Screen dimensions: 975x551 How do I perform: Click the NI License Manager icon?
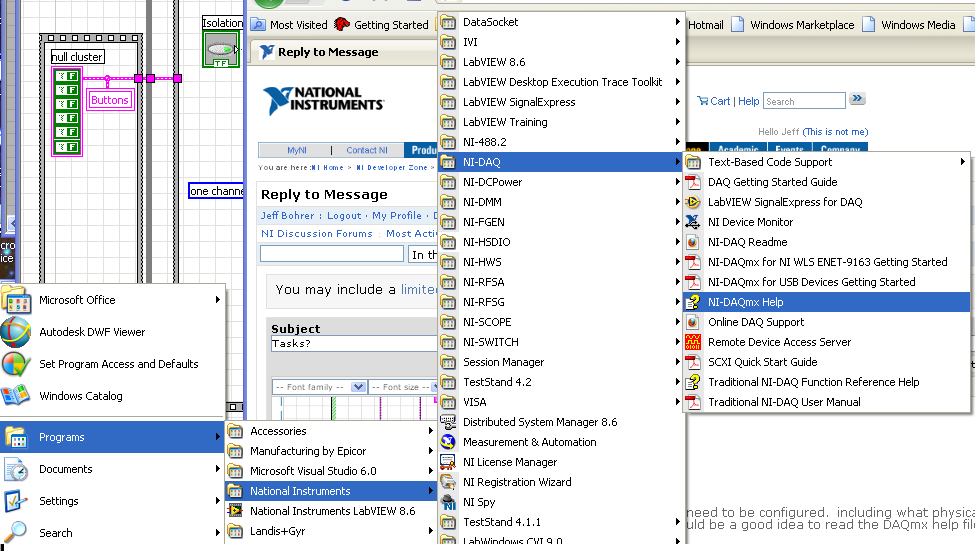tap(448, 462)
